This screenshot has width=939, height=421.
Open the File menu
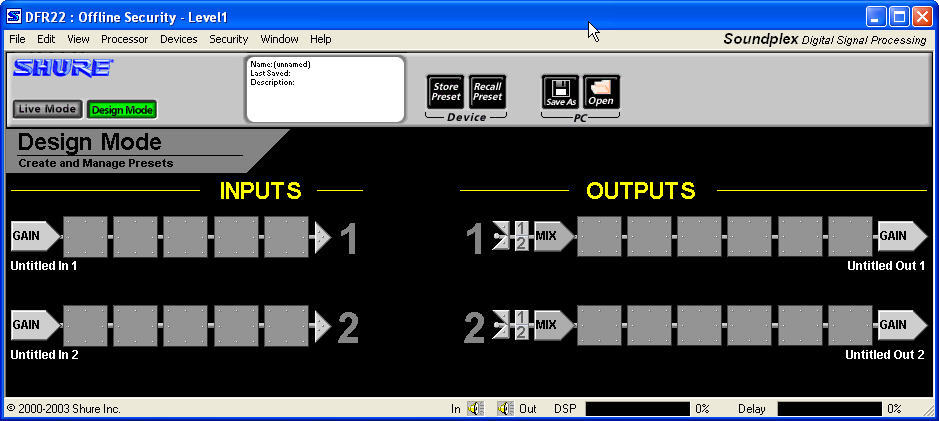(x=17, y=39)
